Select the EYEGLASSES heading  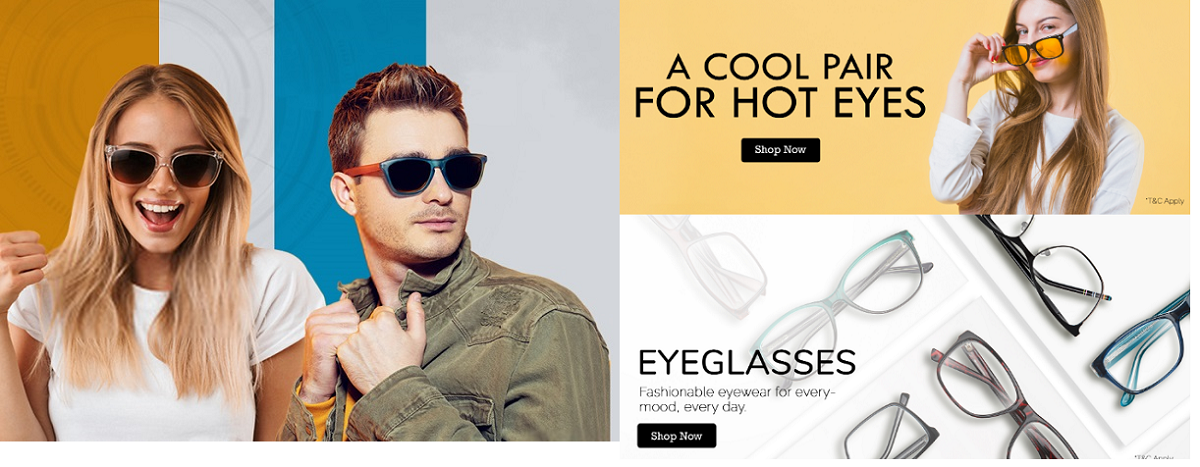(747, 362)
